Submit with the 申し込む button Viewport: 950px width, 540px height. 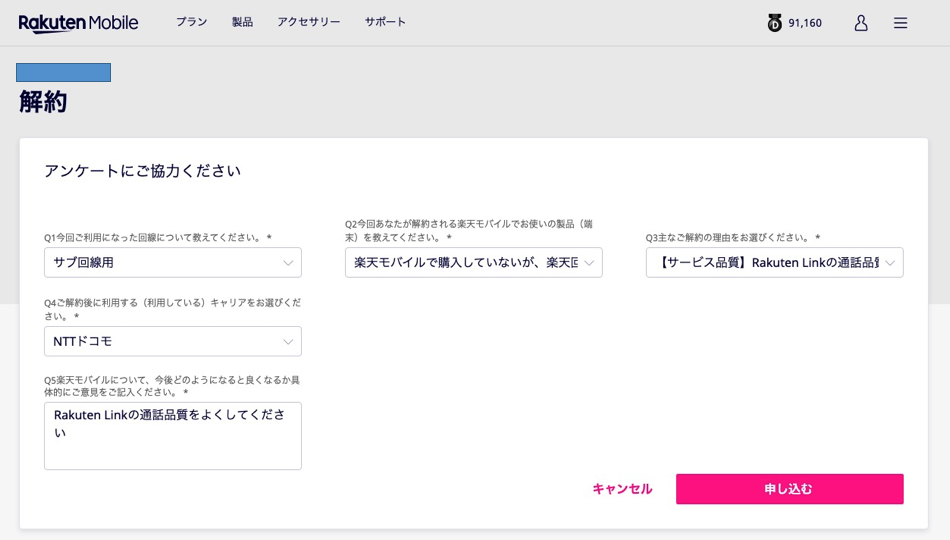(789, 489)
